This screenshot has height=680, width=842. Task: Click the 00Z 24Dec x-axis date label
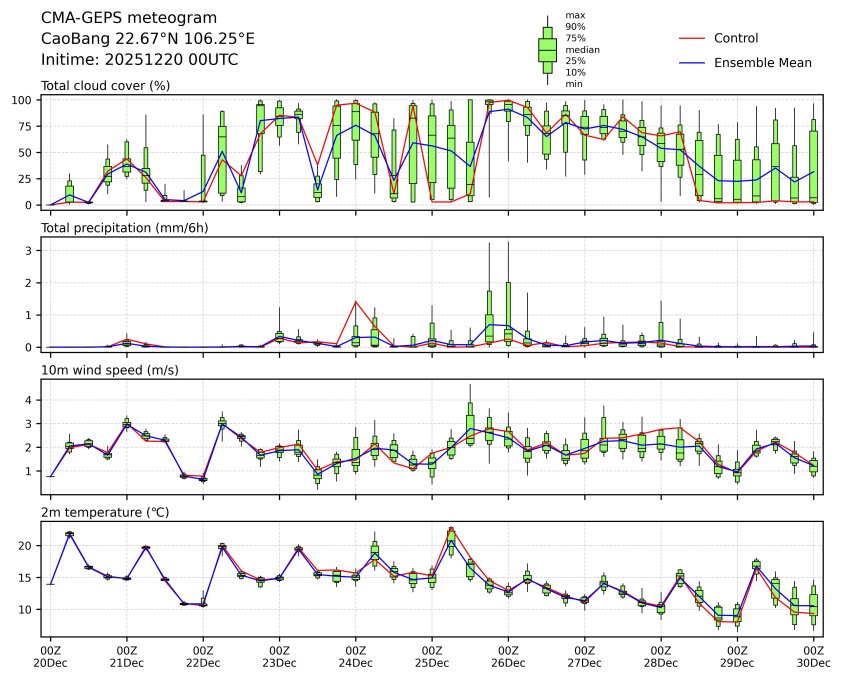click(x=356, y=656)
